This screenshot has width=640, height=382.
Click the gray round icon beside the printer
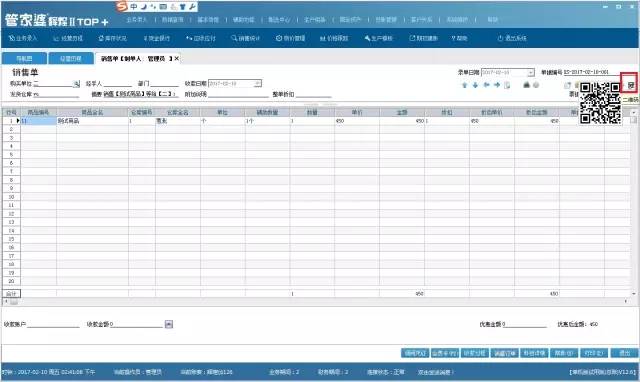coord(536,85)
